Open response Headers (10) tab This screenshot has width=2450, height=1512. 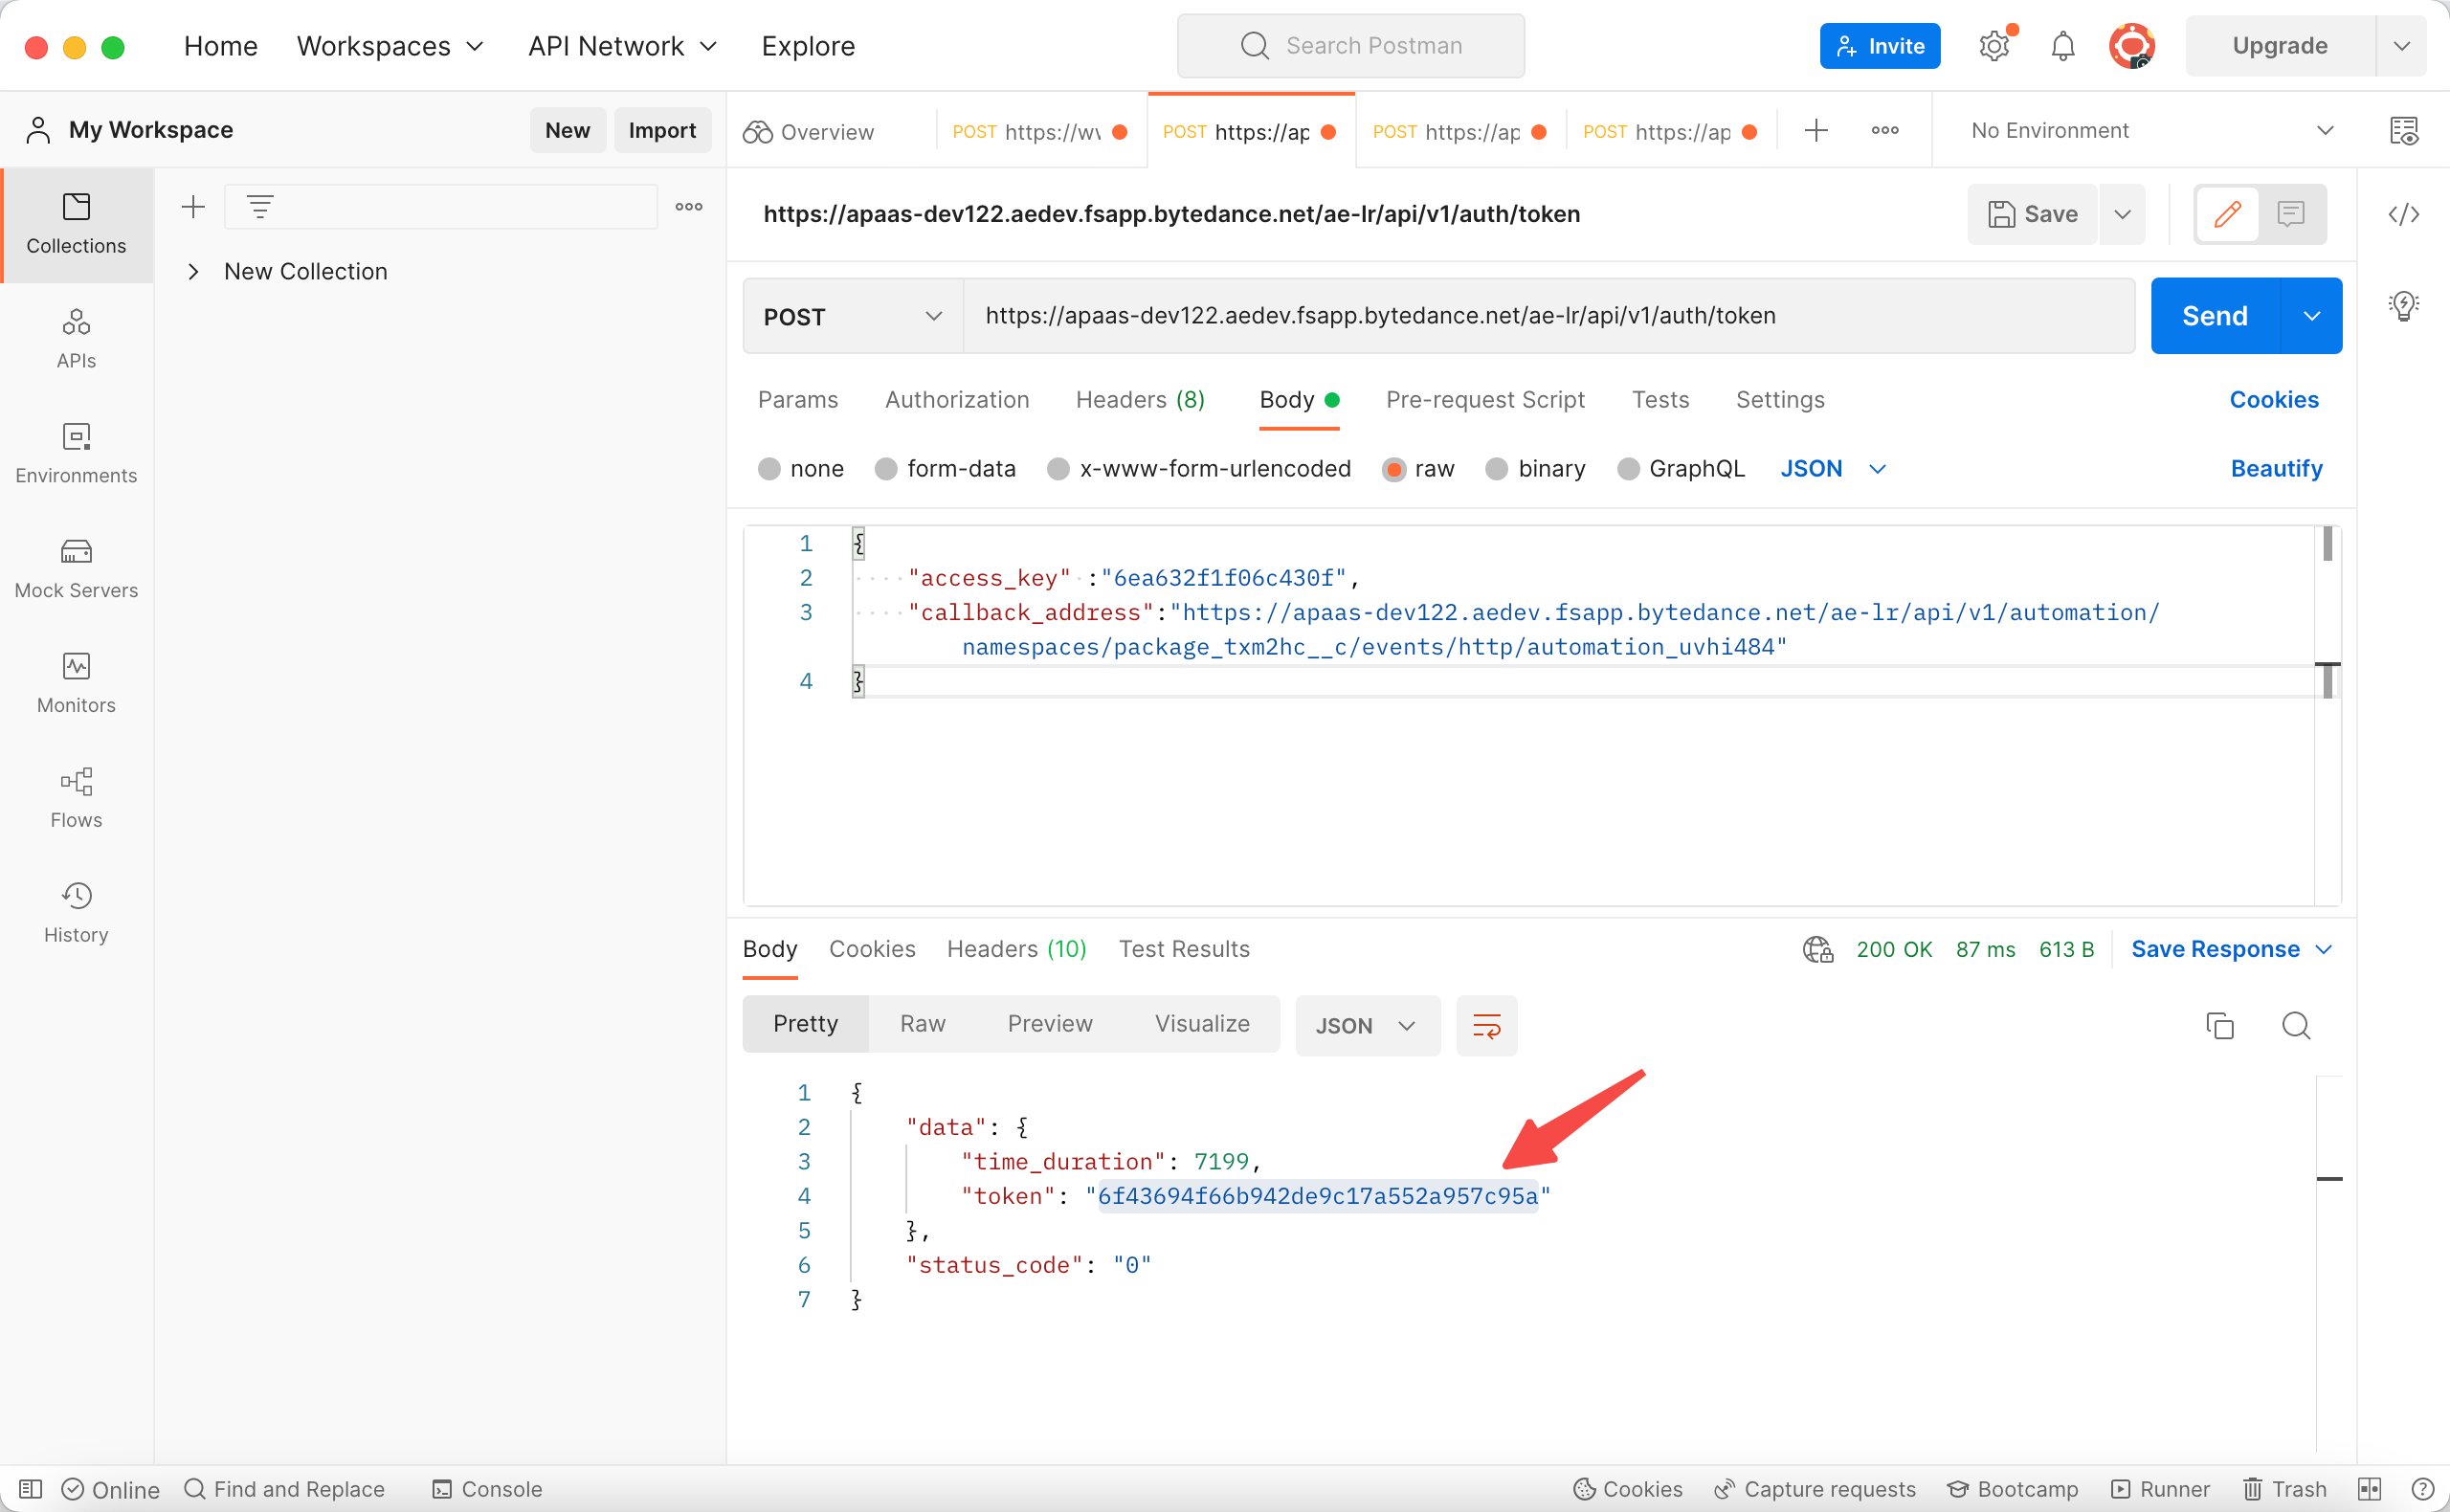click(x=1016, y=949)
